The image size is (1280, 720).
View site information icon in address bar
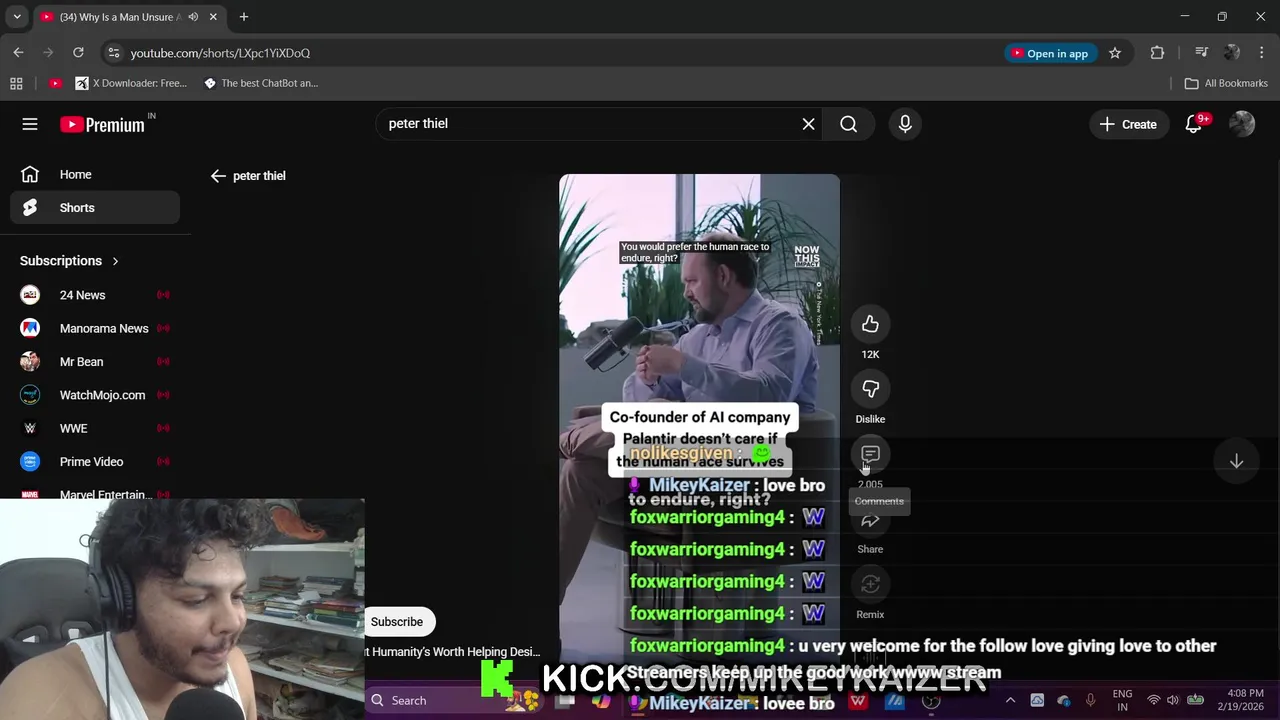pyautogui.click(x=113, y=53)
